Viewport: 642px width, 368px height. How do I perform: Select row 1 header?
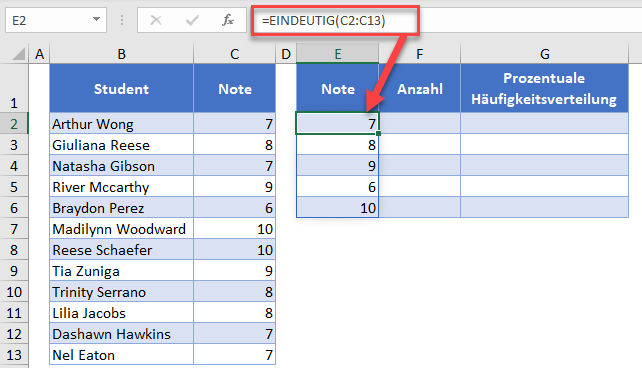(14, 88)
